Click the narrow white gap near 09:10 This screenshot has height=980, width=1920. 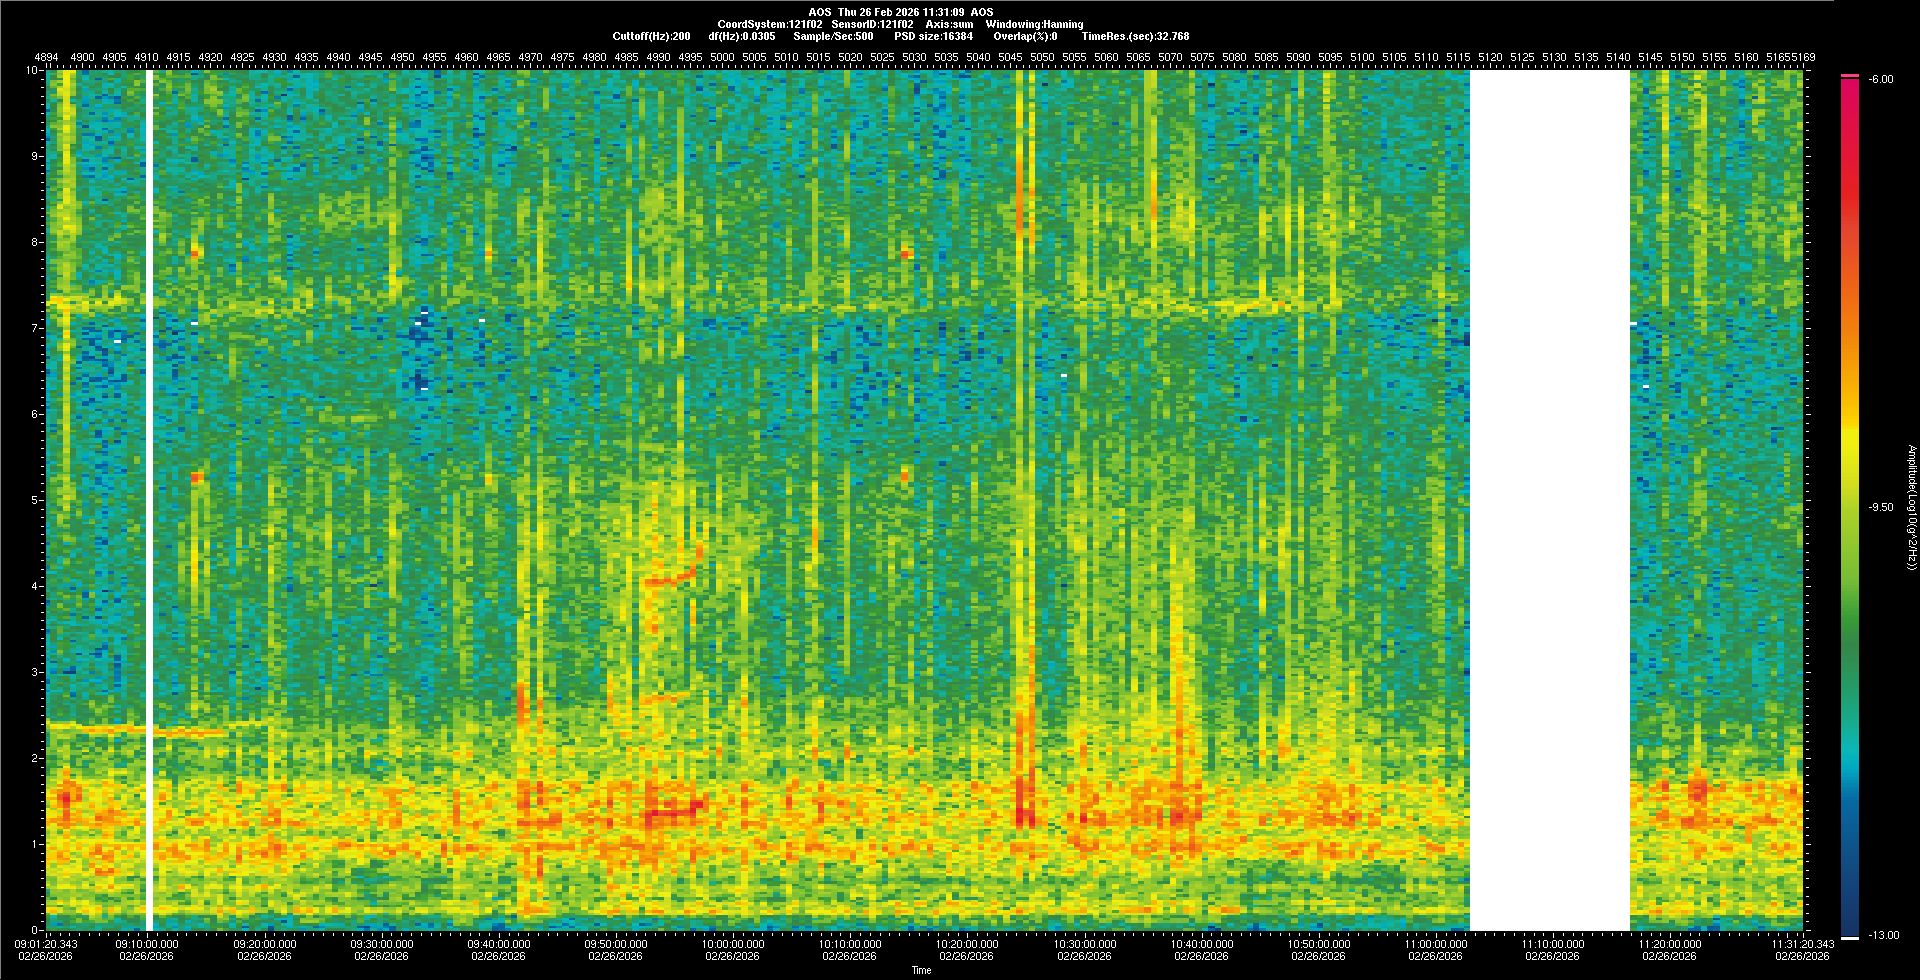click(x=149, y=500)
